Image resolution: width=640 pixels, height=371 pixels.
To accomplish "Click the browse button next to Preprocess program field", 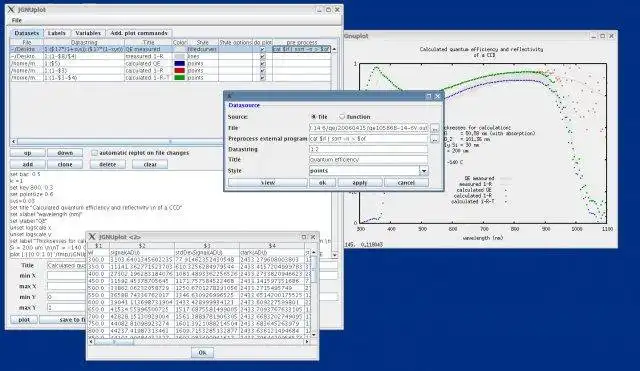I will [x=435, y=139].
